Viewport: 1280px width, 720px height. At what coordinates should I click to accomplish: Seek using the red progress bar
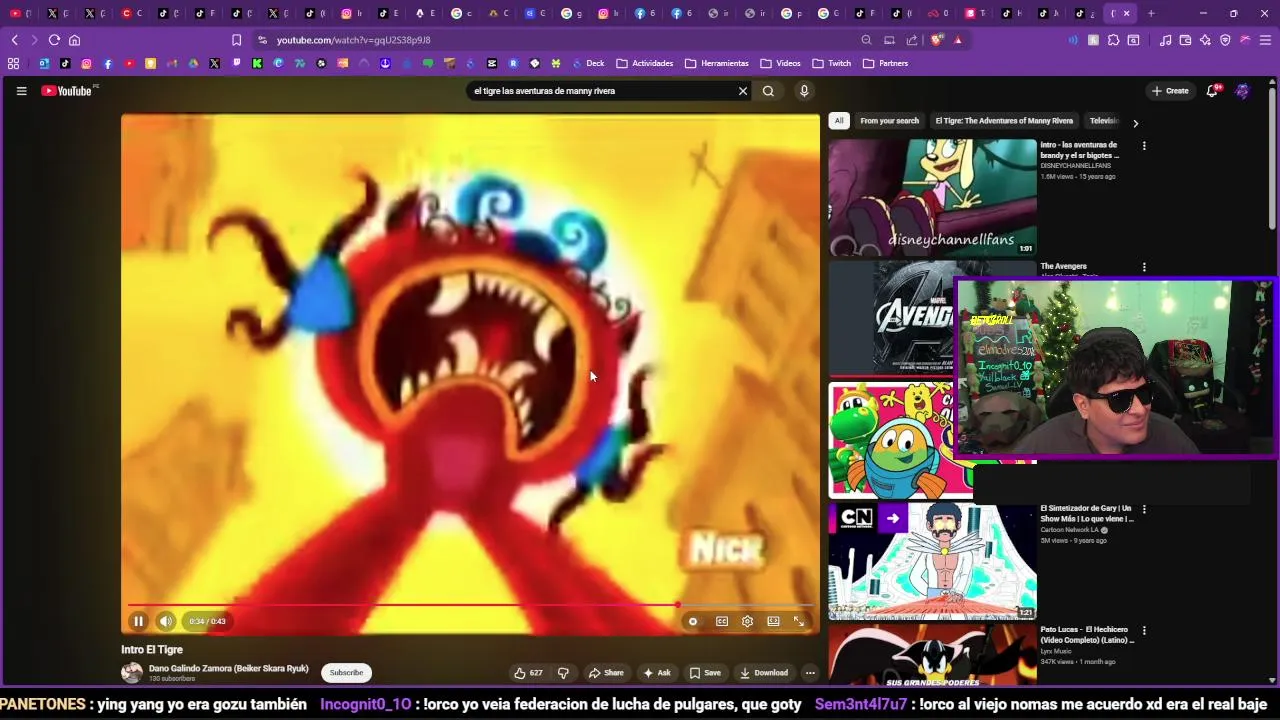pos(470,605)
